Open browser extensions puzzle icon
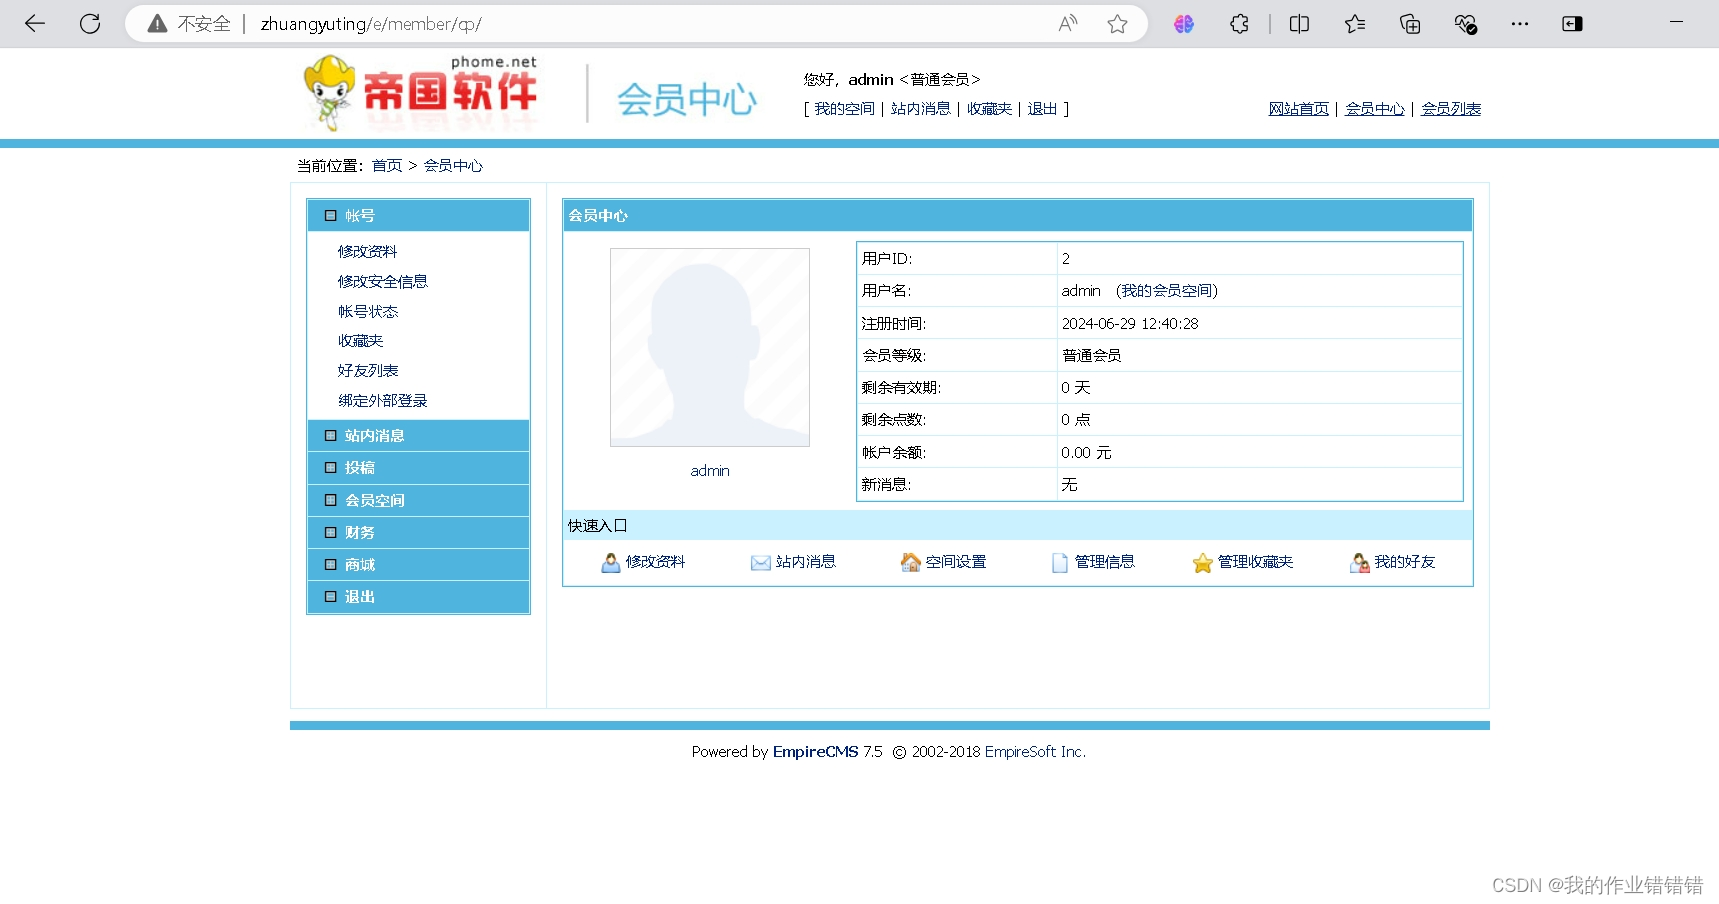The image size is (1719, 904). 1240,24
